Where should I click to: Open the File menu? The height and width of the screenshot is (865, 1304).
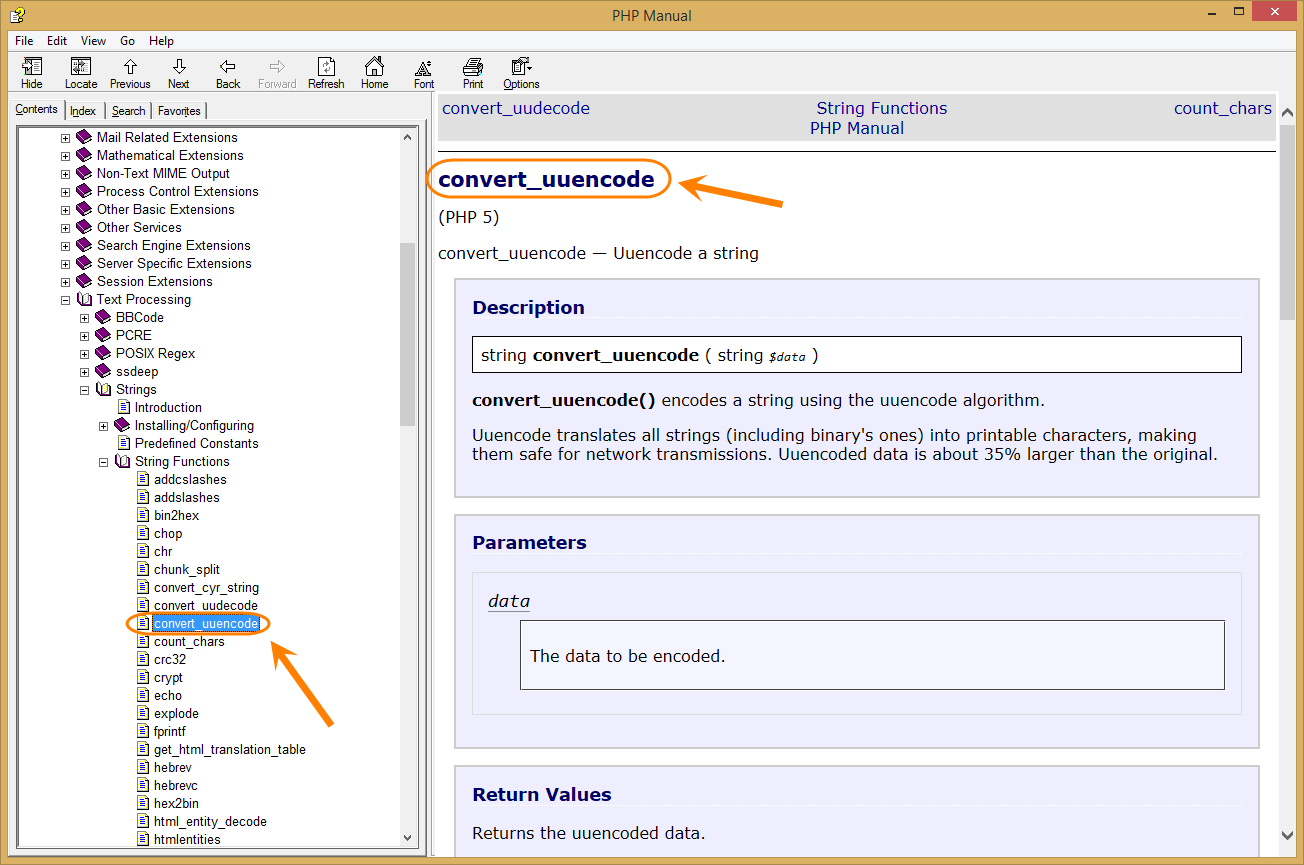(x=24, y=41)
